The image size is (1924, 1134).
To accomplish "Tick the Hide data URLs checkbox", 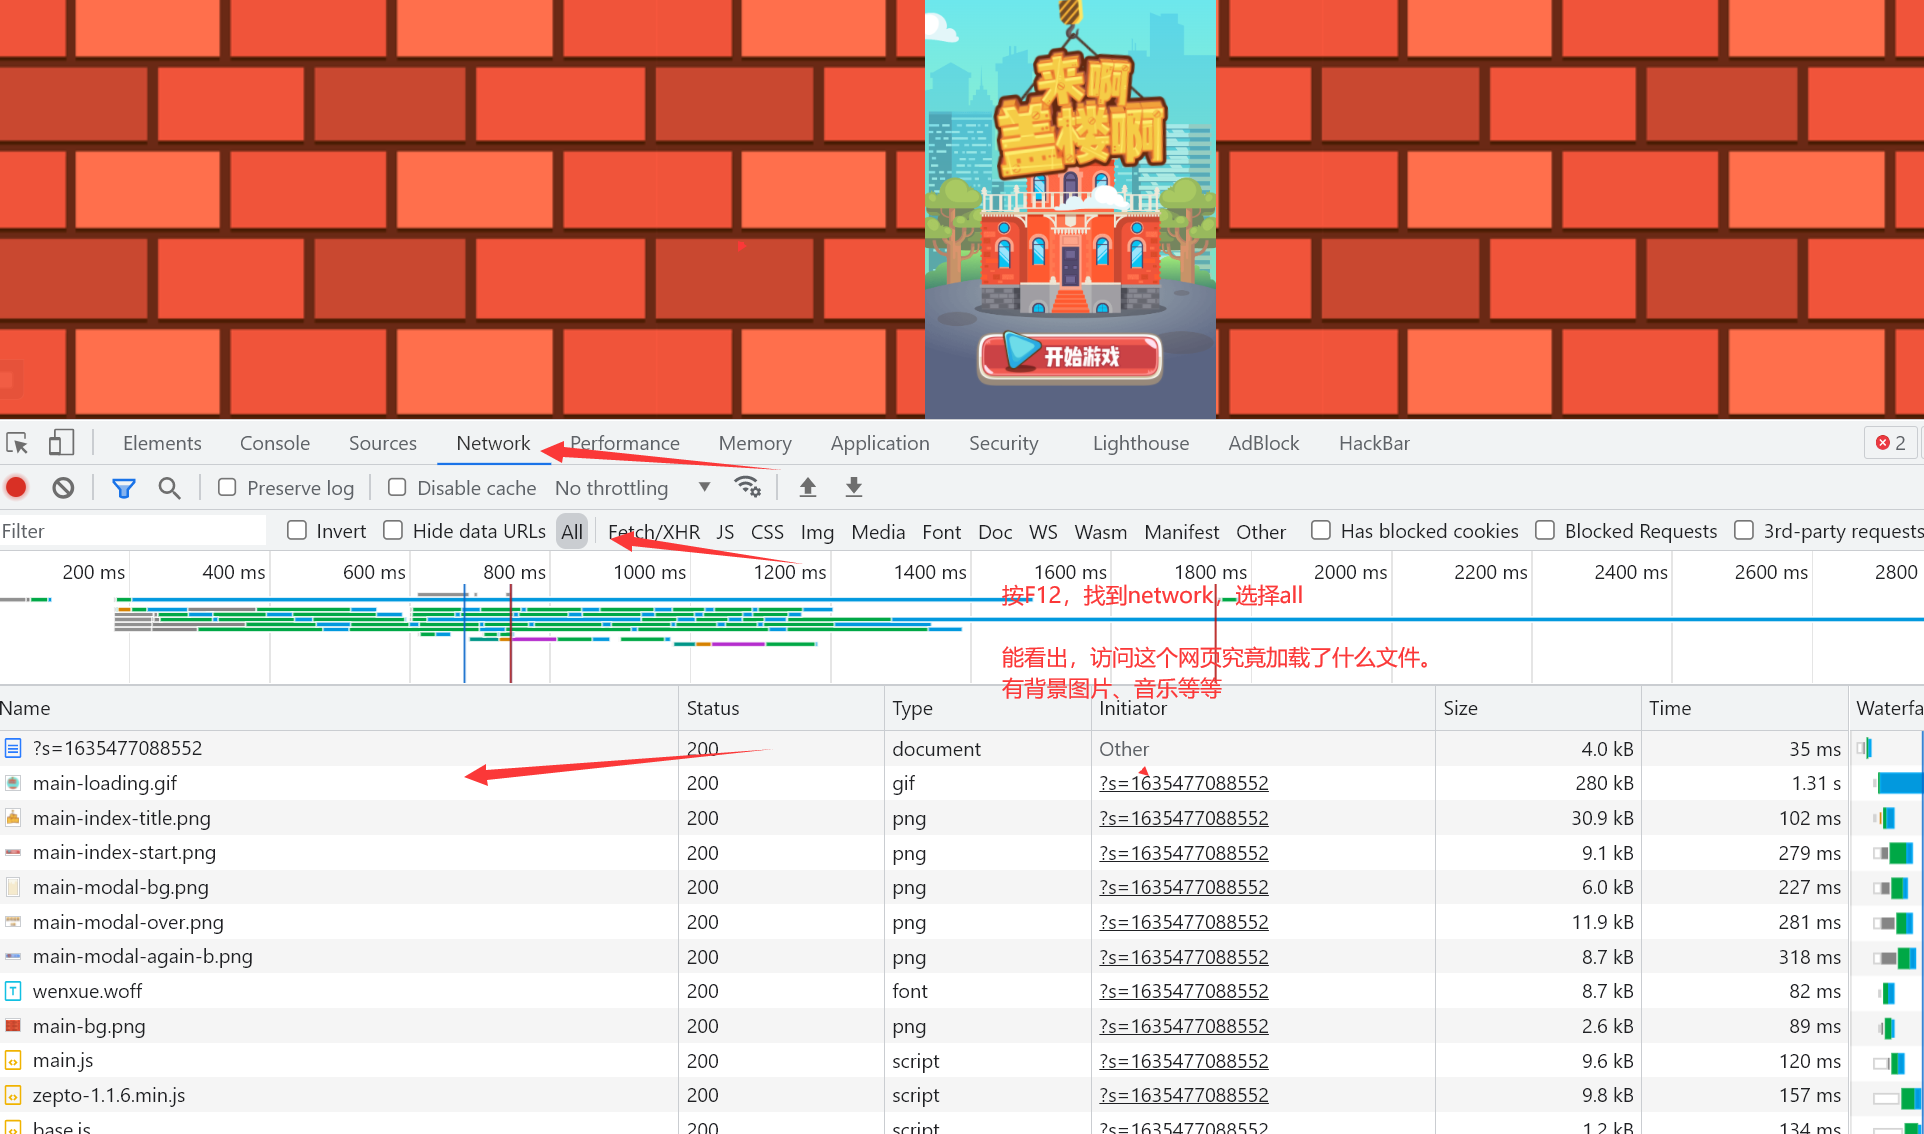I will click(393, 530).
